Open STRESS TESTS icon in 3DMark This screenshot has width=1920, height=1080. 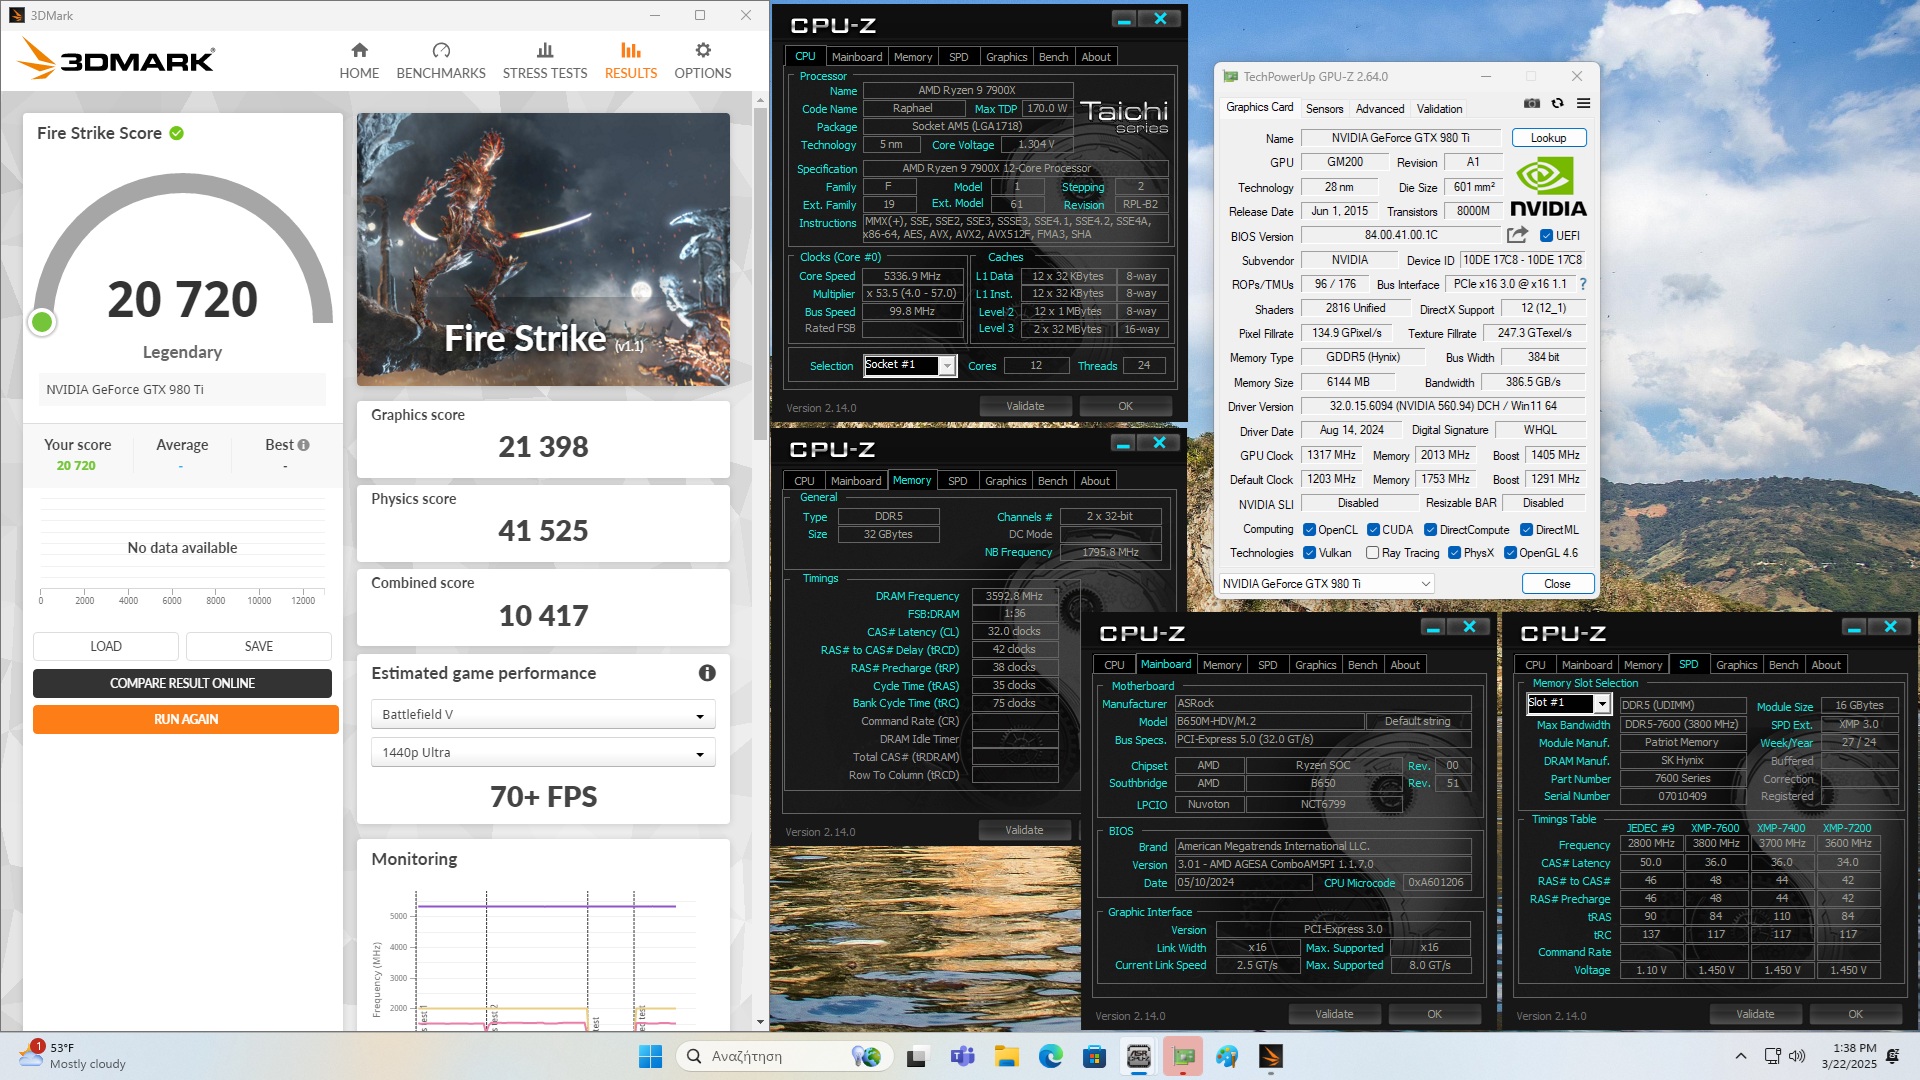pos(545,50)
